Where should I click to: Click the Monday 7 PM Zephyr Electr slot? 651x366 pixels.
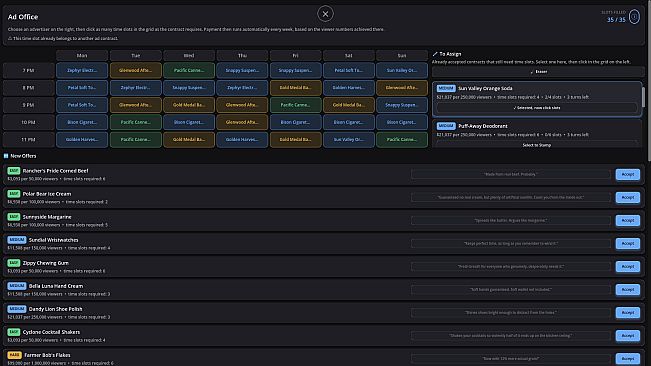click(82, 71)
